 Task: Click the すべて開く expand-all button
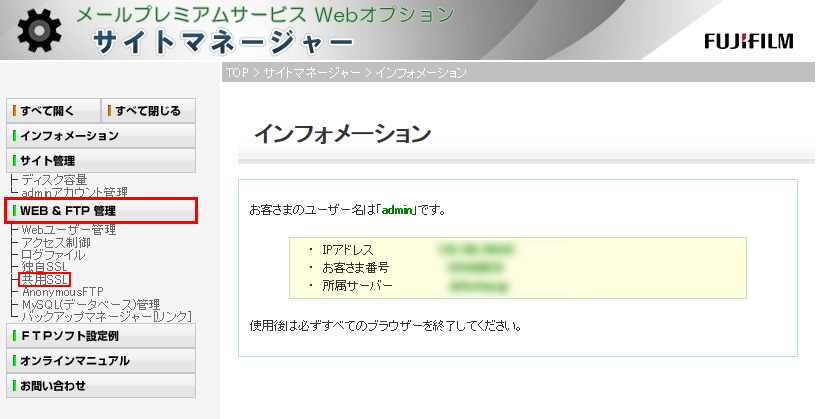coord(52,110)
